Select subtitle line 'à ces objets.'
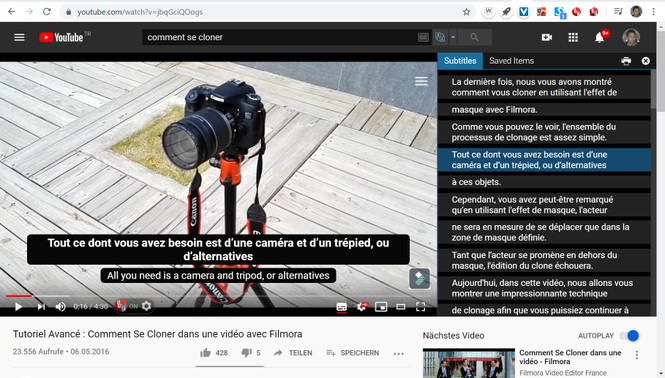Viewport: 665px width, 378px height. pyautogui.click(x=544, y=182)
